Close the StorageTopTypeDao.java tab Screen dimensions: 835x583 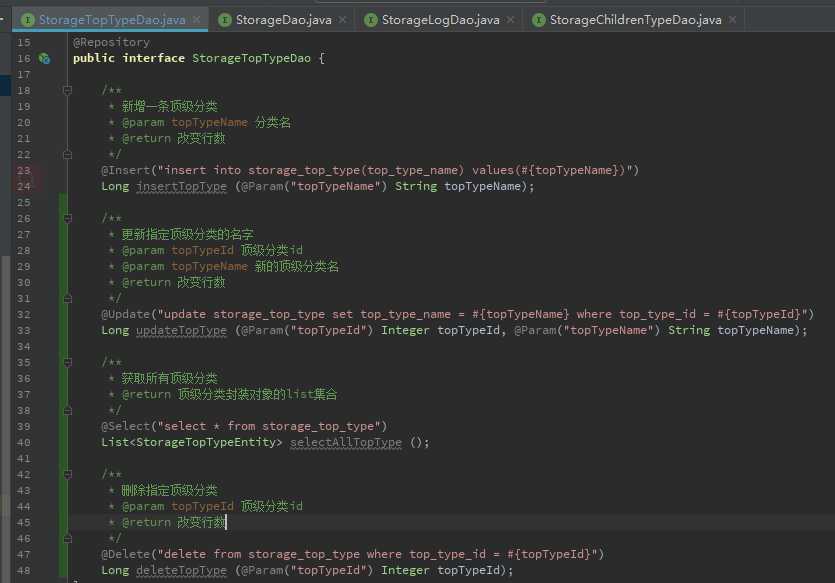197,20
